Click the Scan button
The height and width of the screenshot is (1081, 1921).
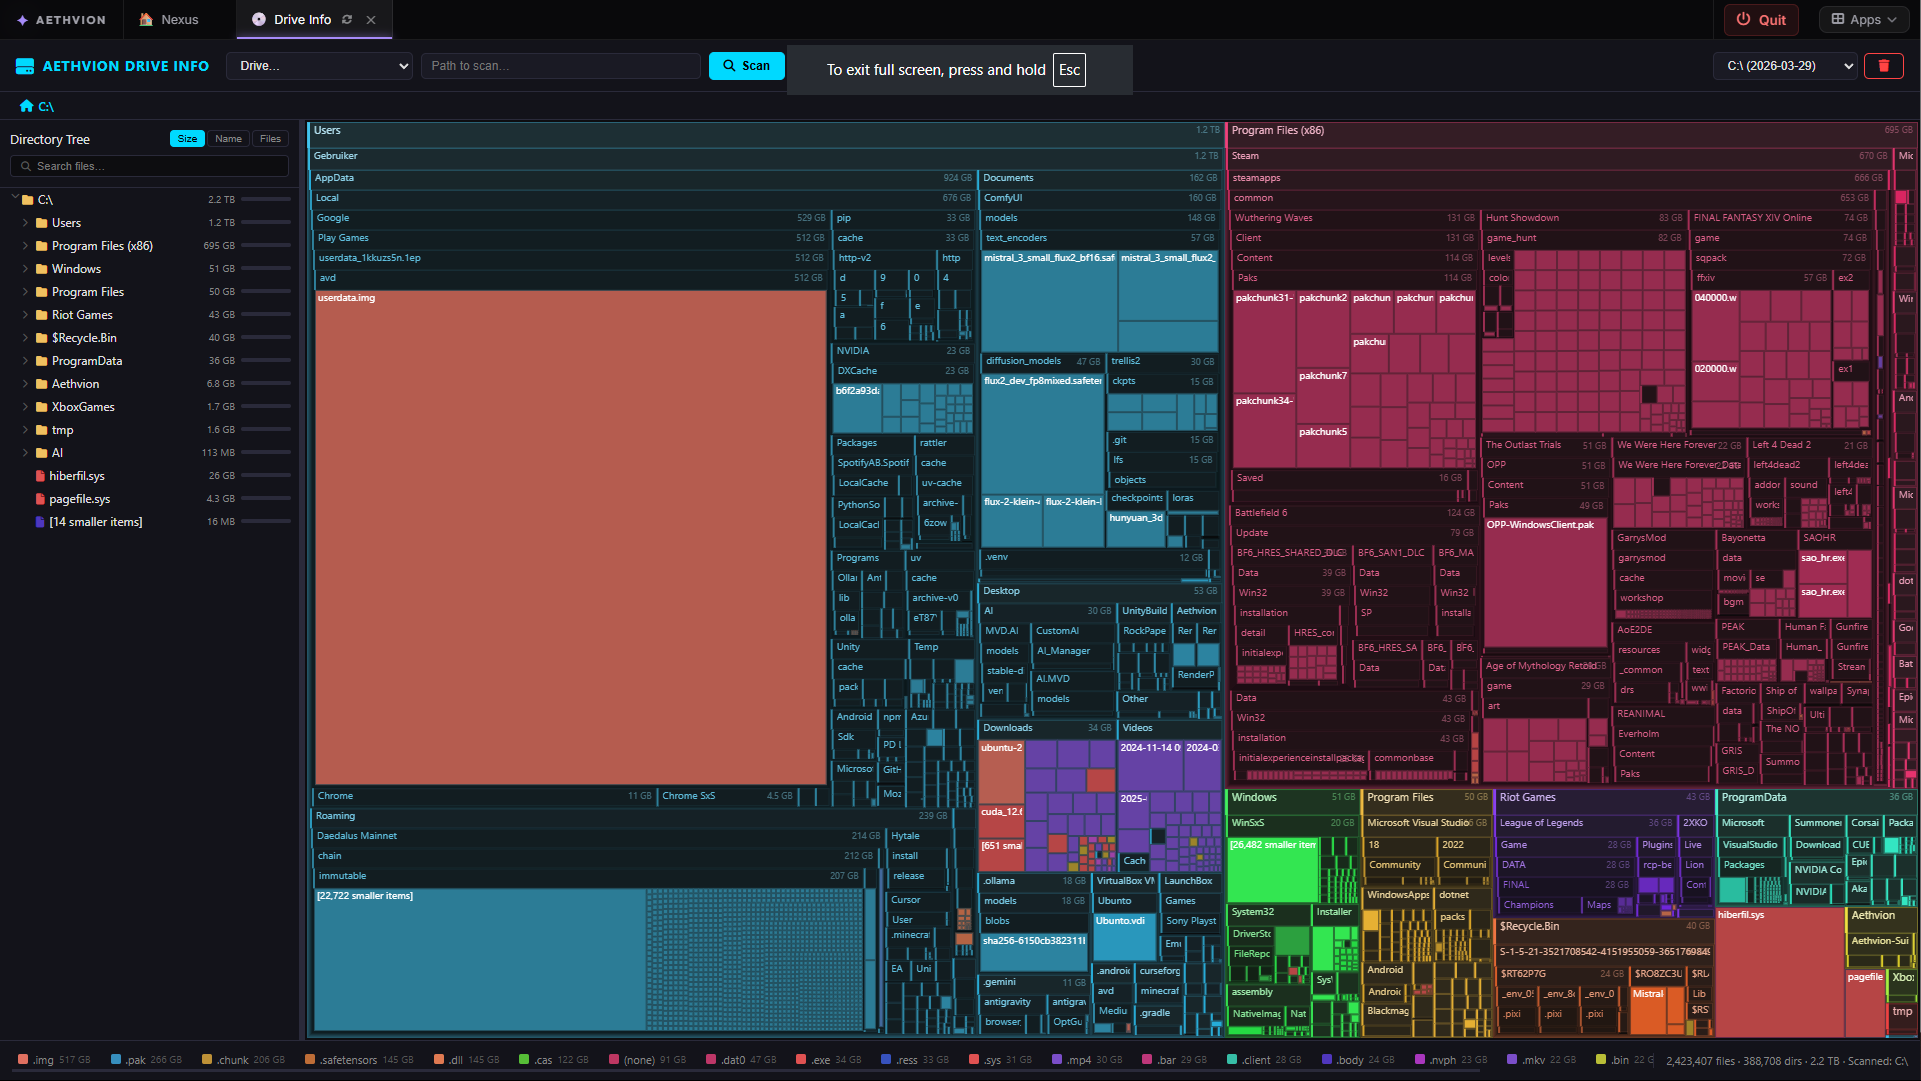tap(746, 66)
